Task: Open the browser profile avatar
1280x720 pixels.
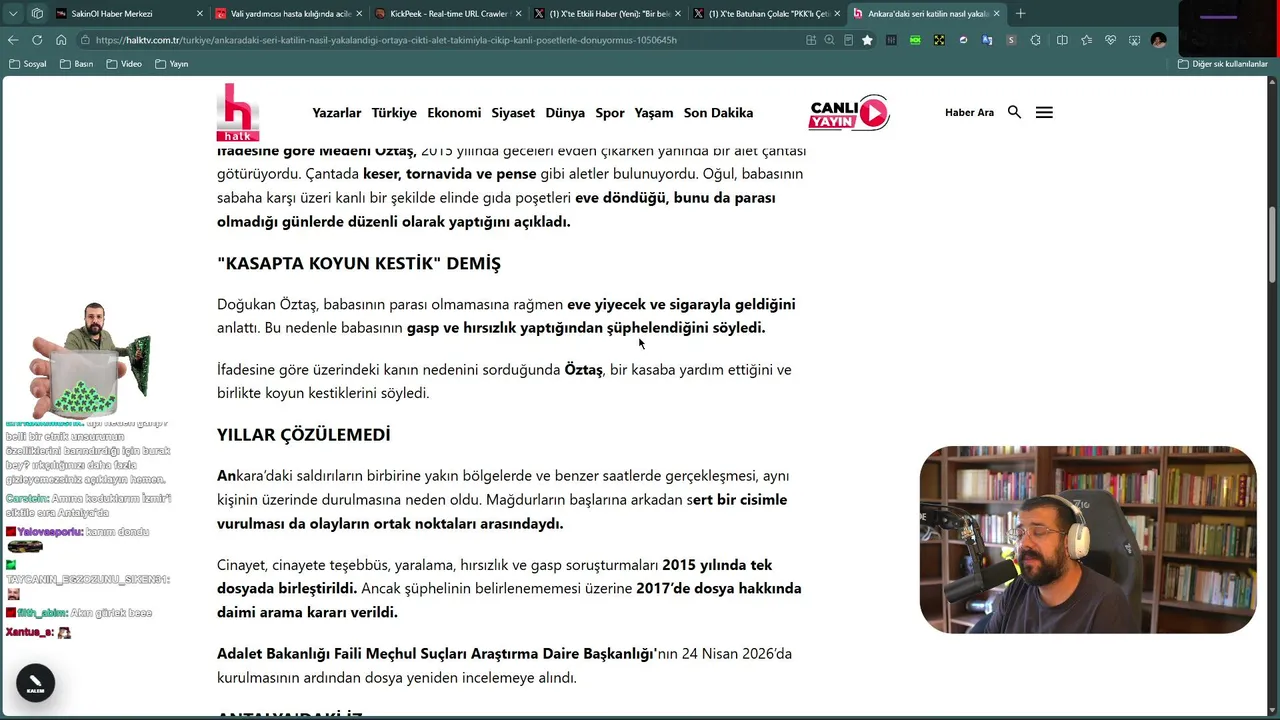Action: pyautogui.click(x=1158, y=40)
